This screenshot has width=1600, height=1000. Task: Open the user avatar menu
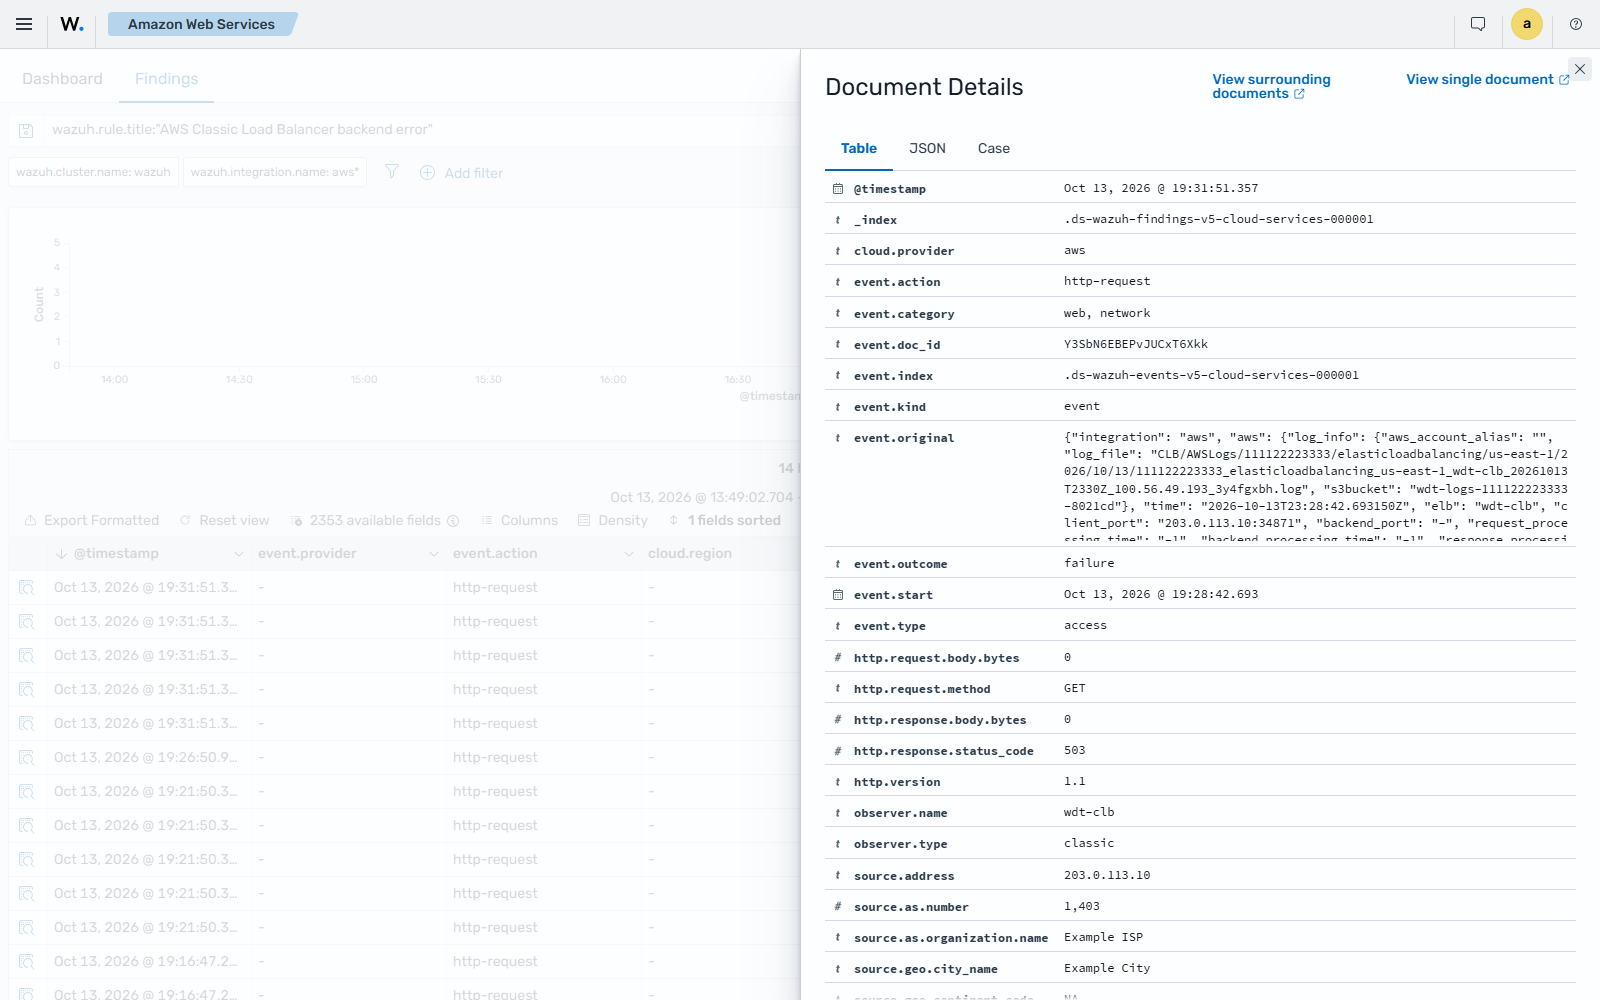[1527, 24]
